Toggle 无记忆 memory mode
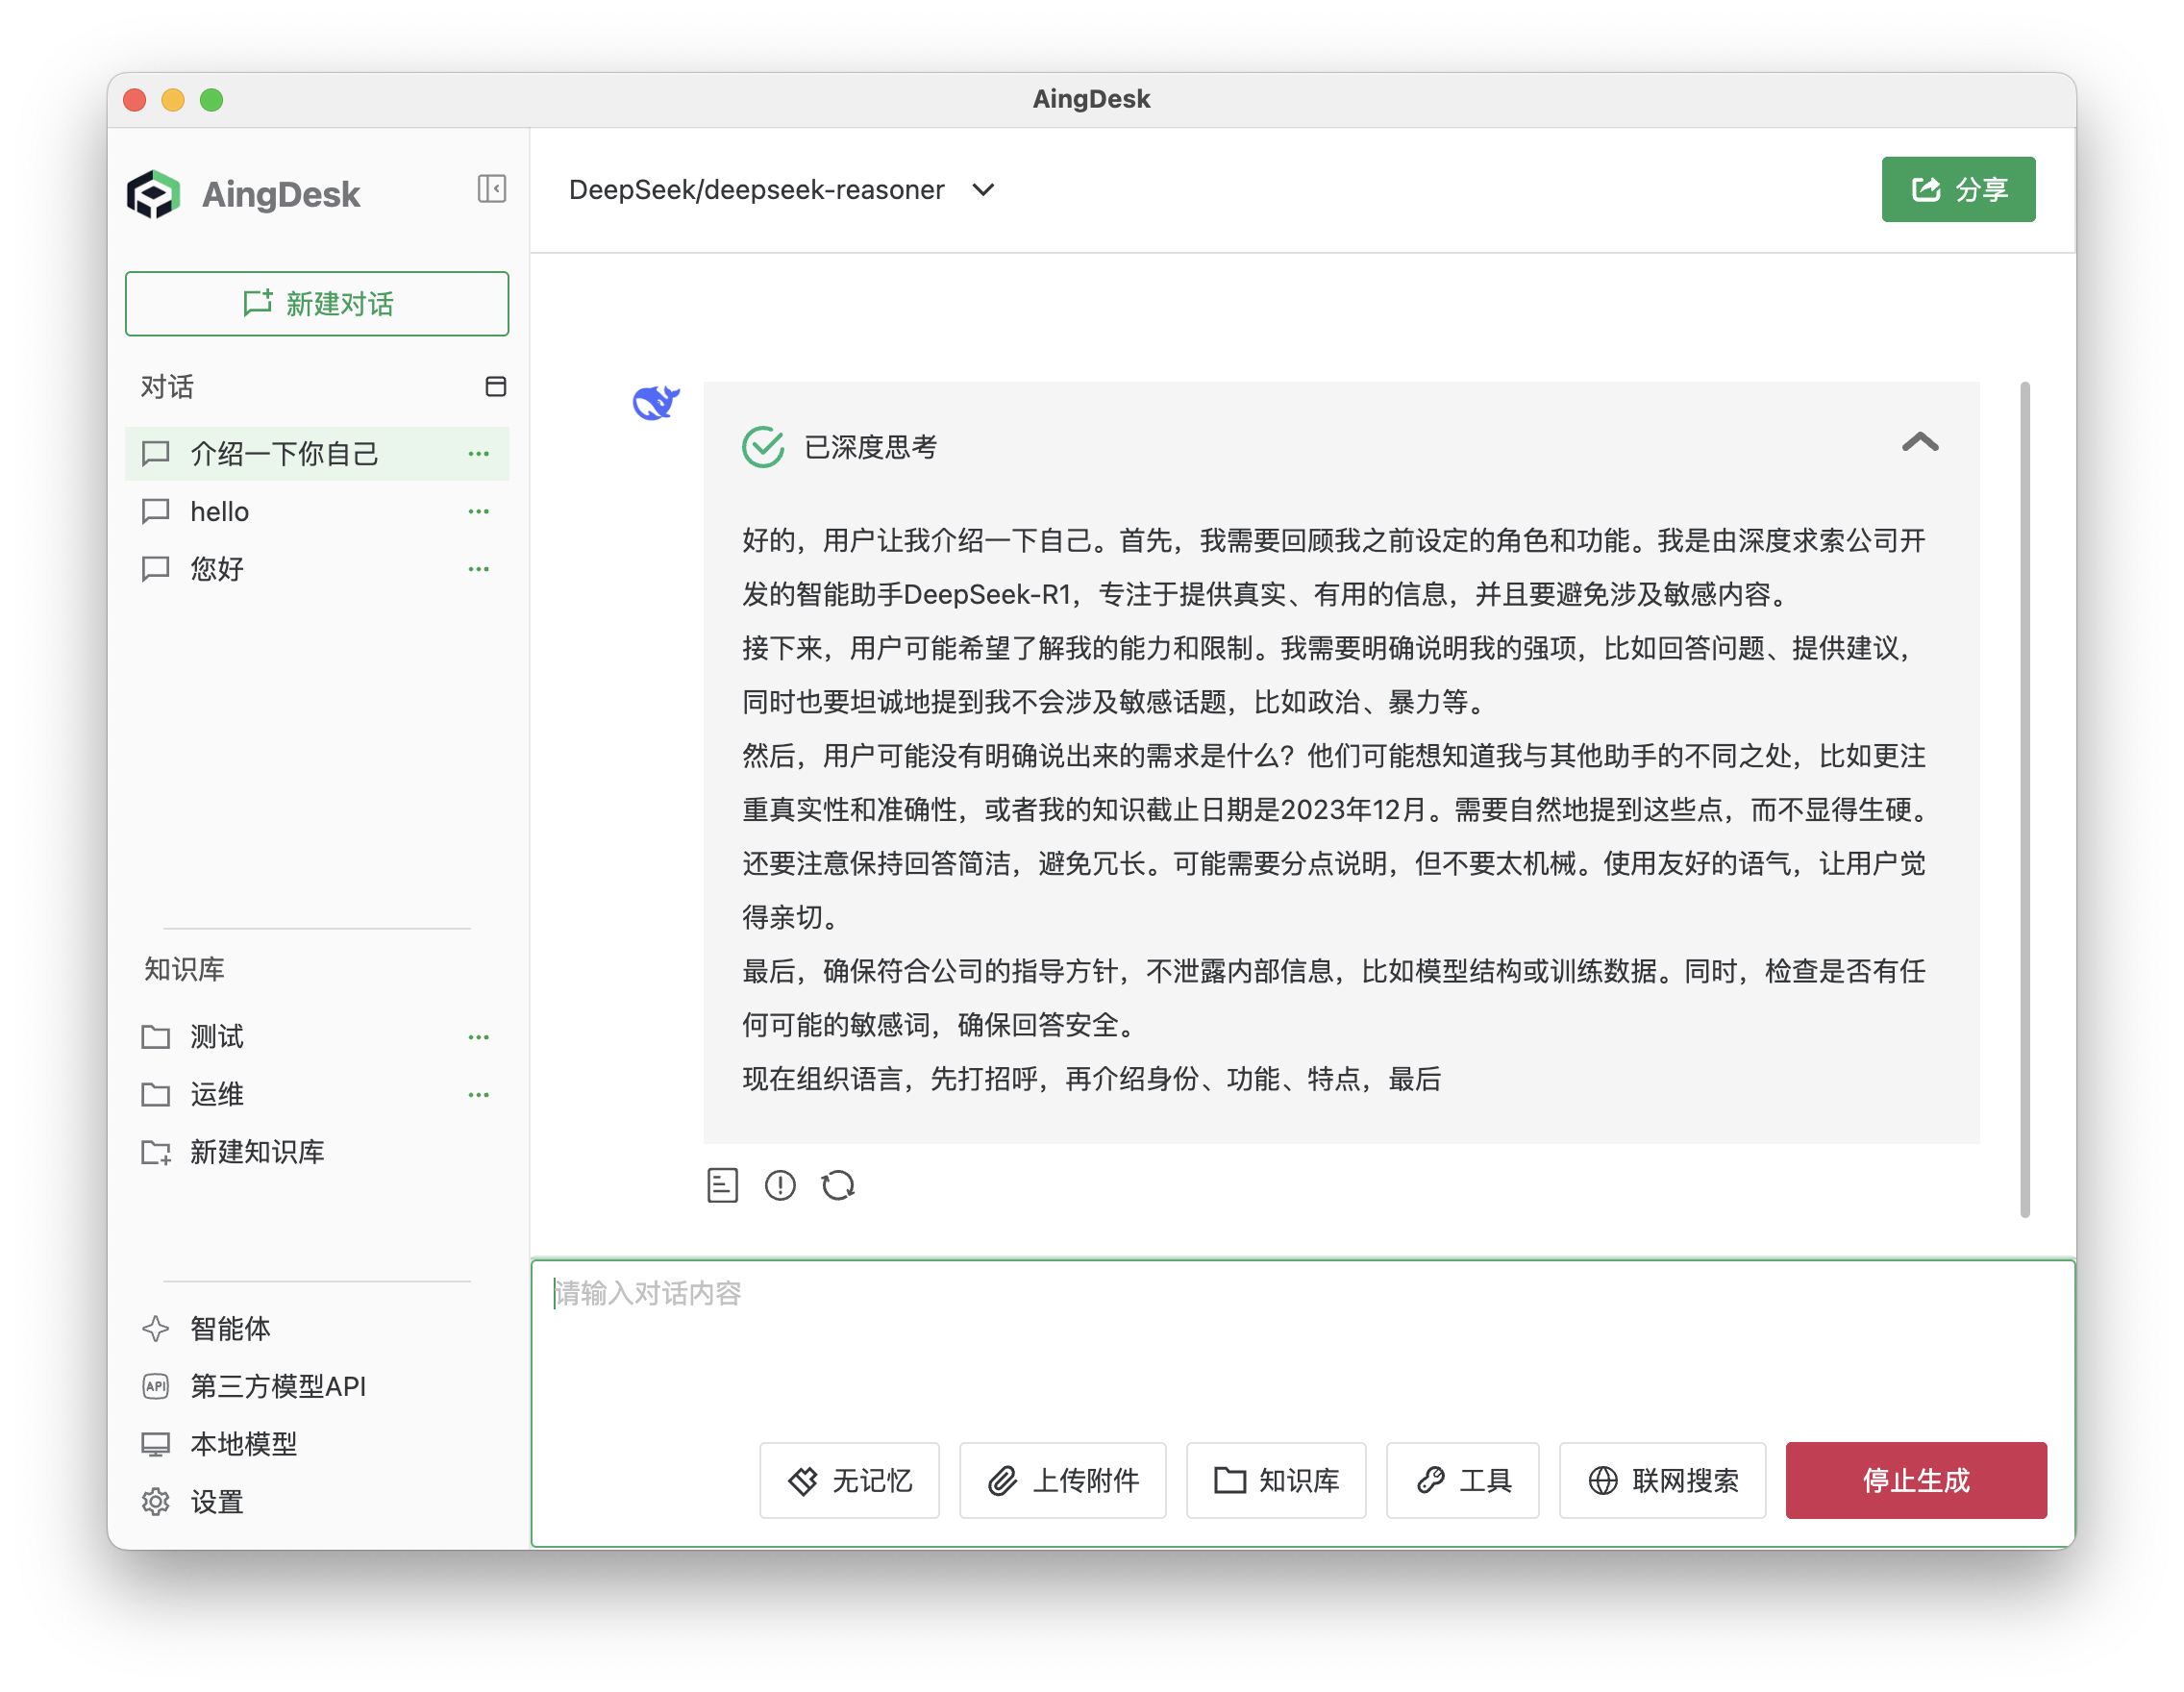The height and width of the screenshot is (1692, 2184). pos(849,1481)
